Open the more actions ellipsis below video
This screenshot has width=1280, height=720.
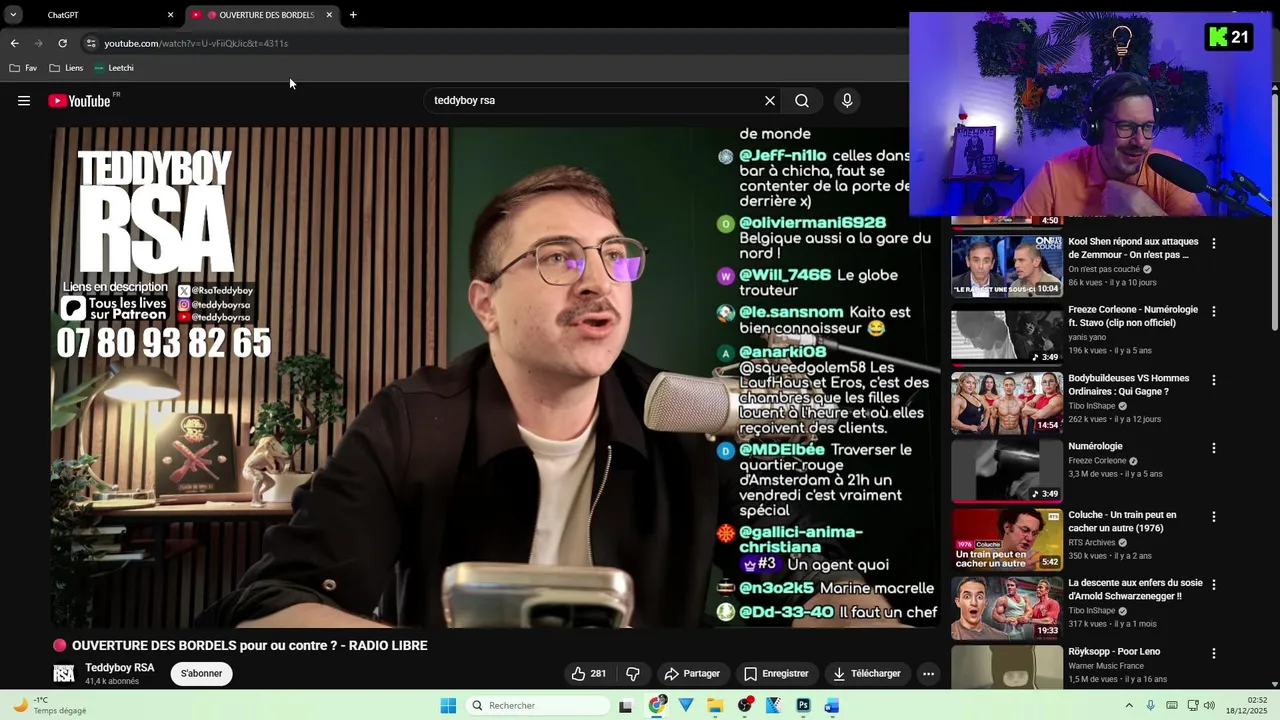pyautogui.click(x=928, y=674)
